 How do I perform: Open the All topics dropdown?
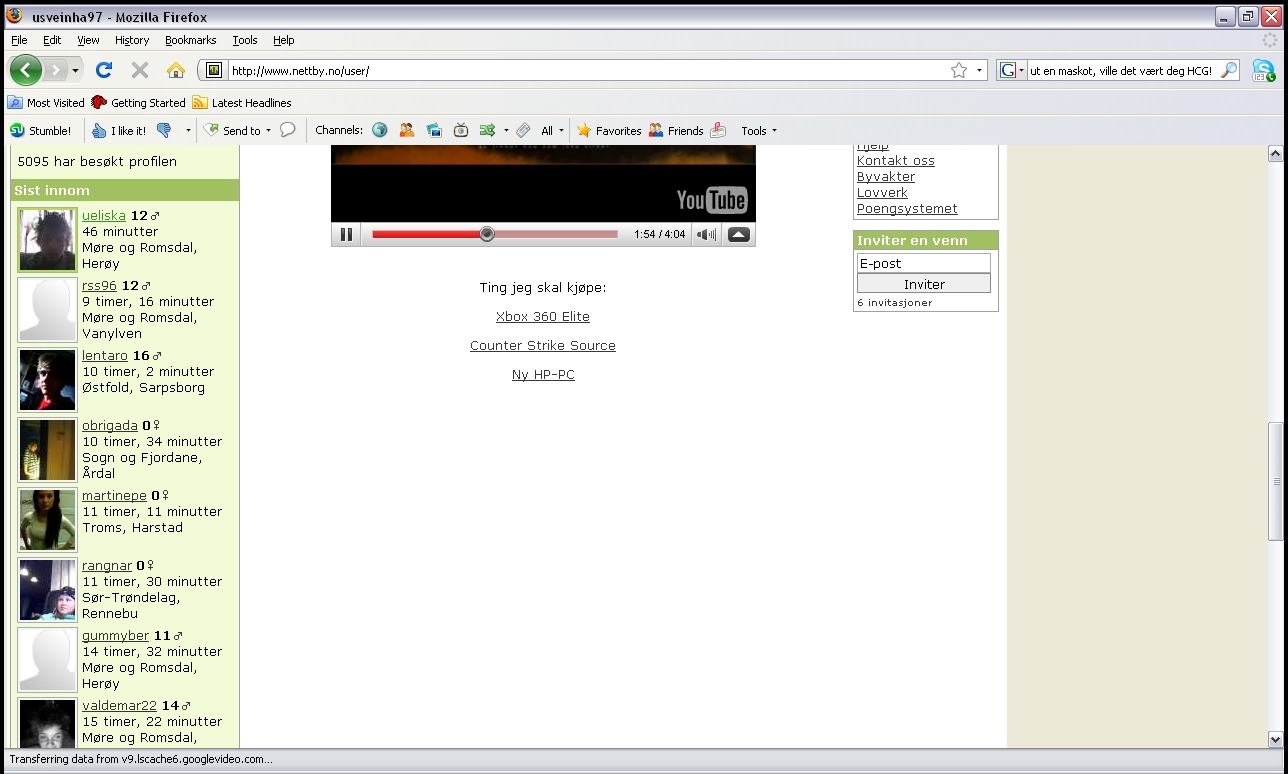pyautogui.click(x=552, y=130)
